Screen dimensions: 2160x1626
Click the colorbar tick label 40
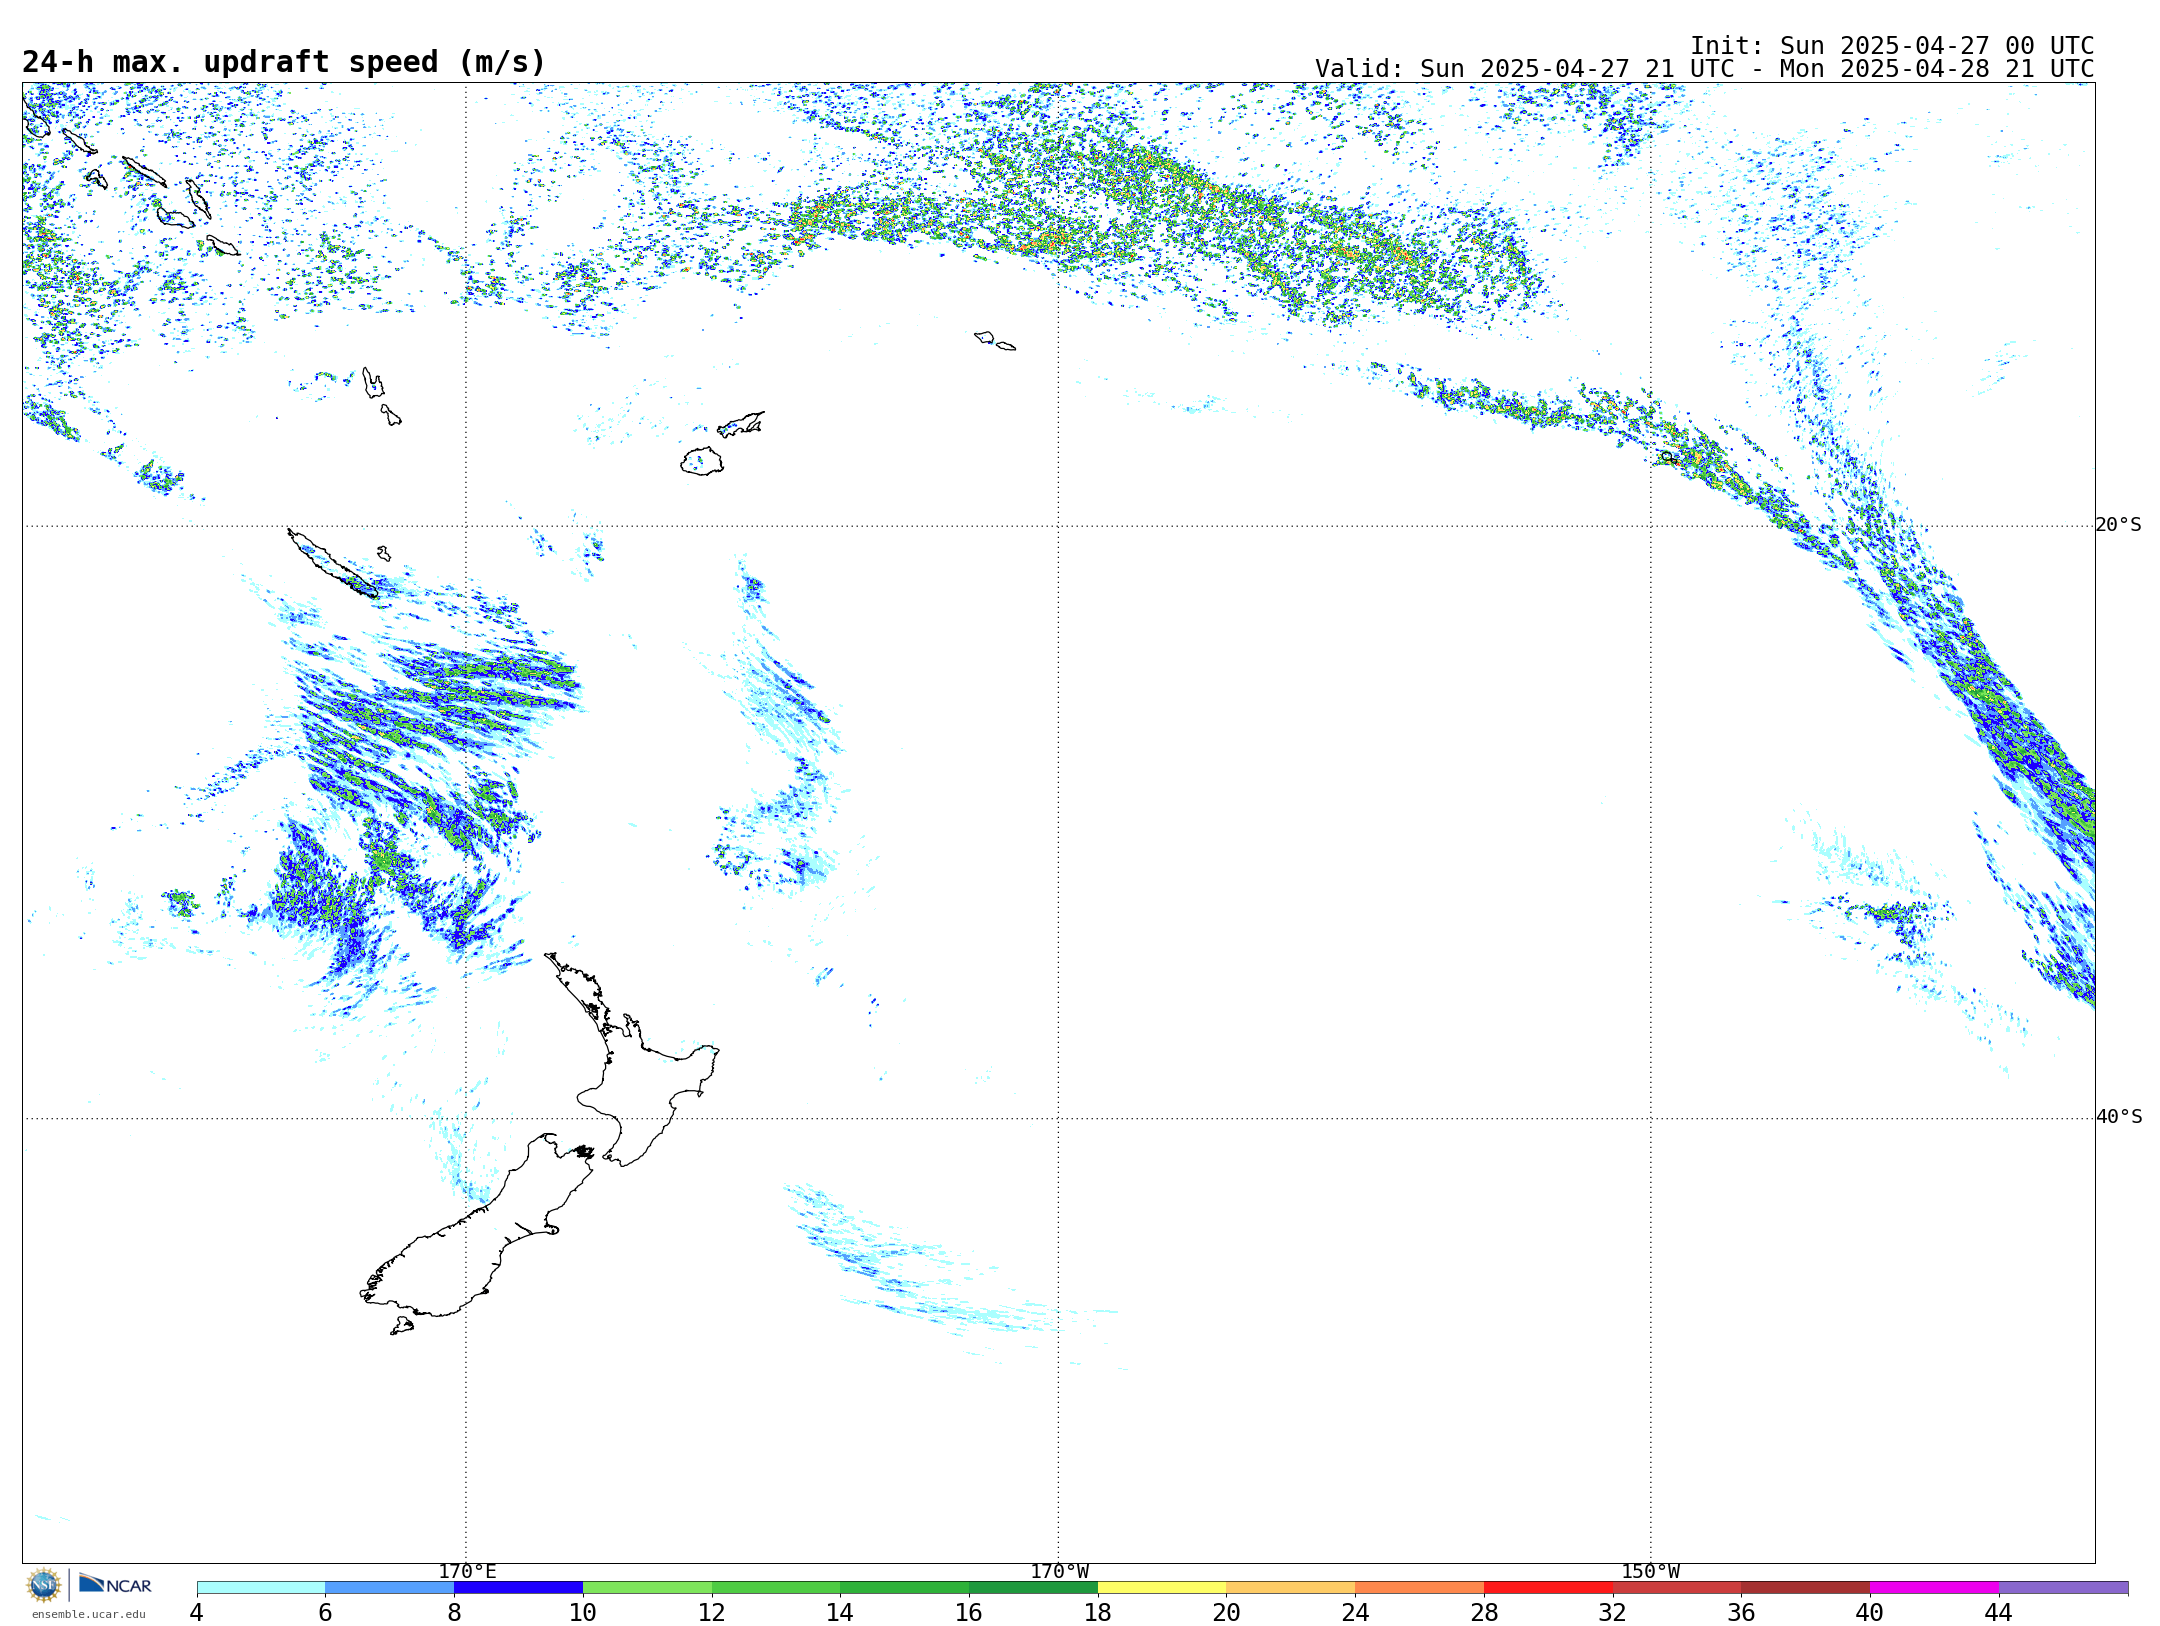click(x=1870, y=1612)
